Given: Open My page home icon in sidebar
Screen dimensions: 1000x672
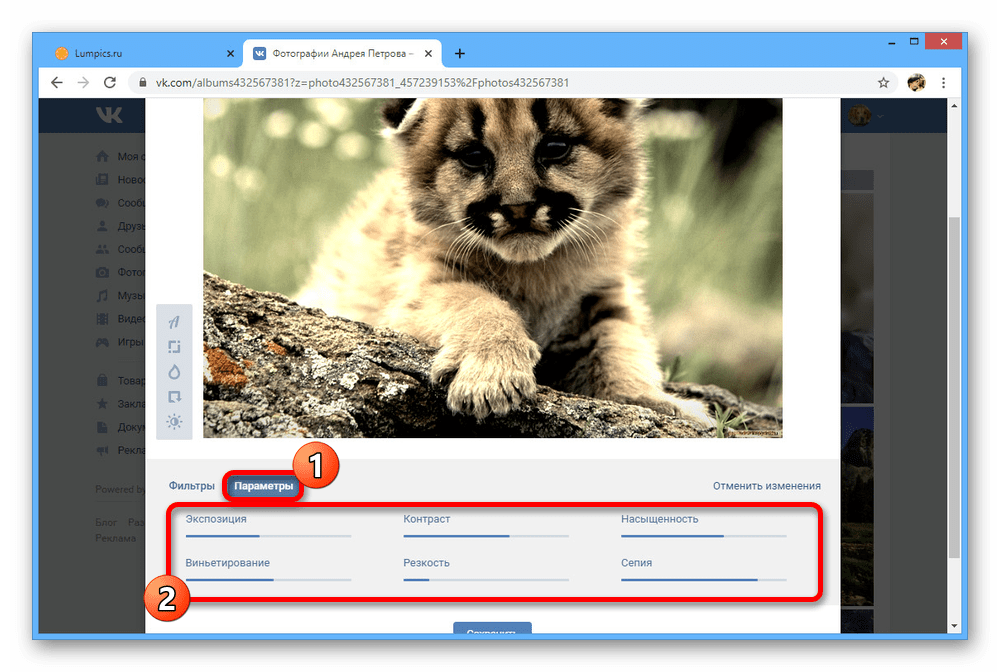Looking at the screenshot, I should click(x=102, y=156).
